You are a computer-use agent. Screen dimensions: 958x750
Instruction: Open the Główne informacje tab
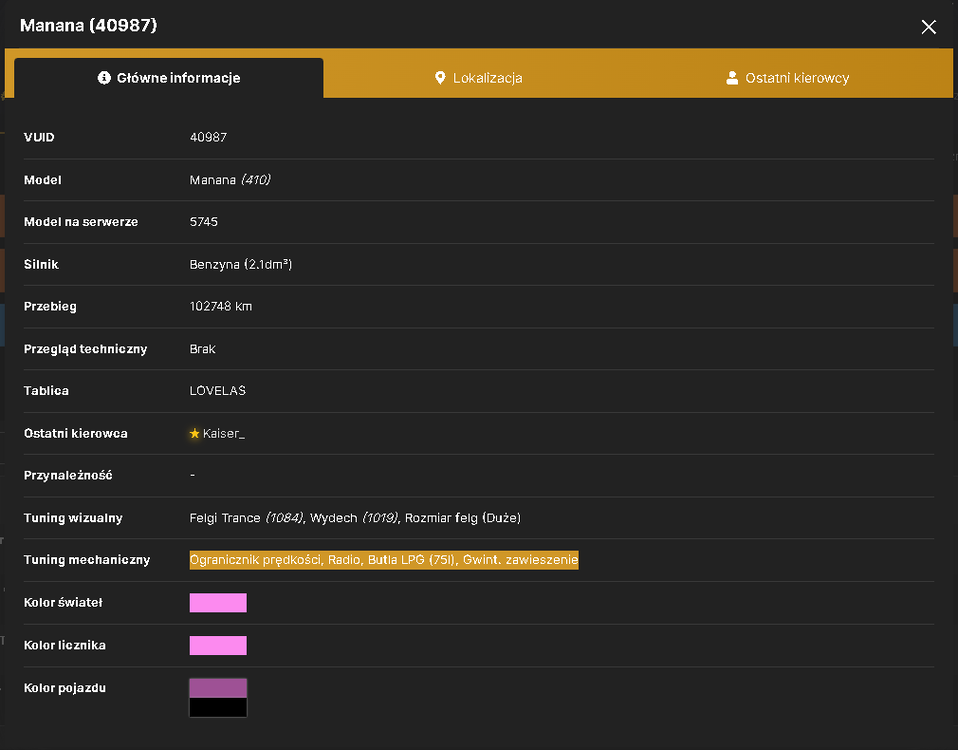click(x=169, y=78)
